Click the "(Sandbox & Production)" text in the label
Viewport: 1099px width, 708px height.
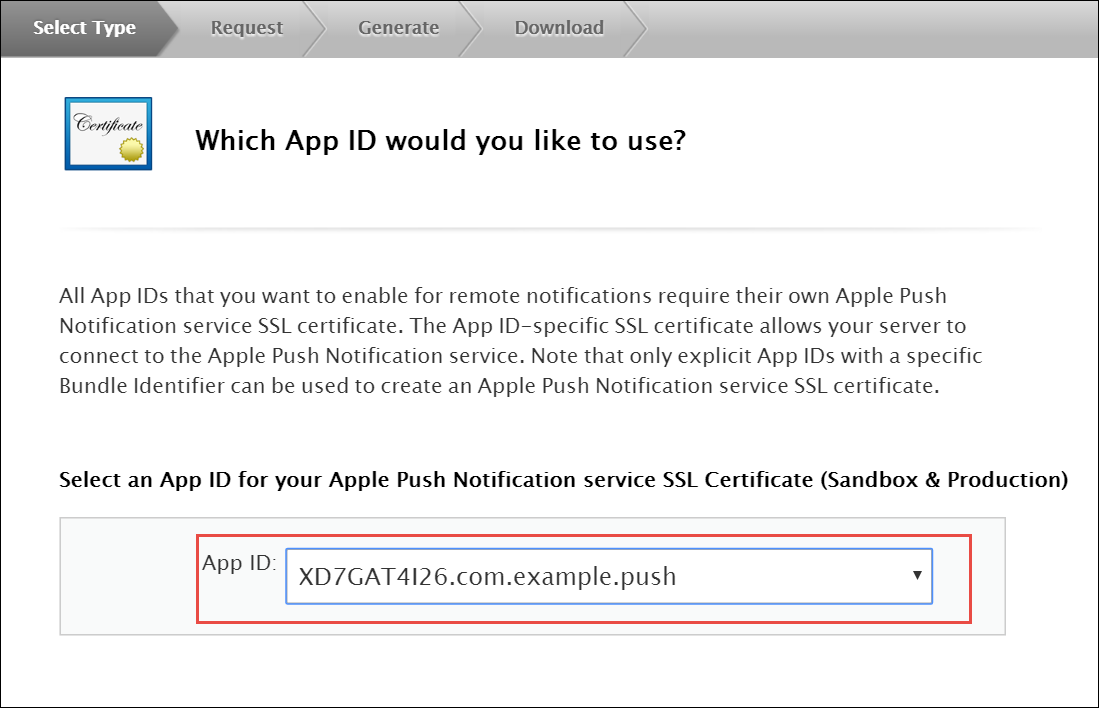pos(943,480)
